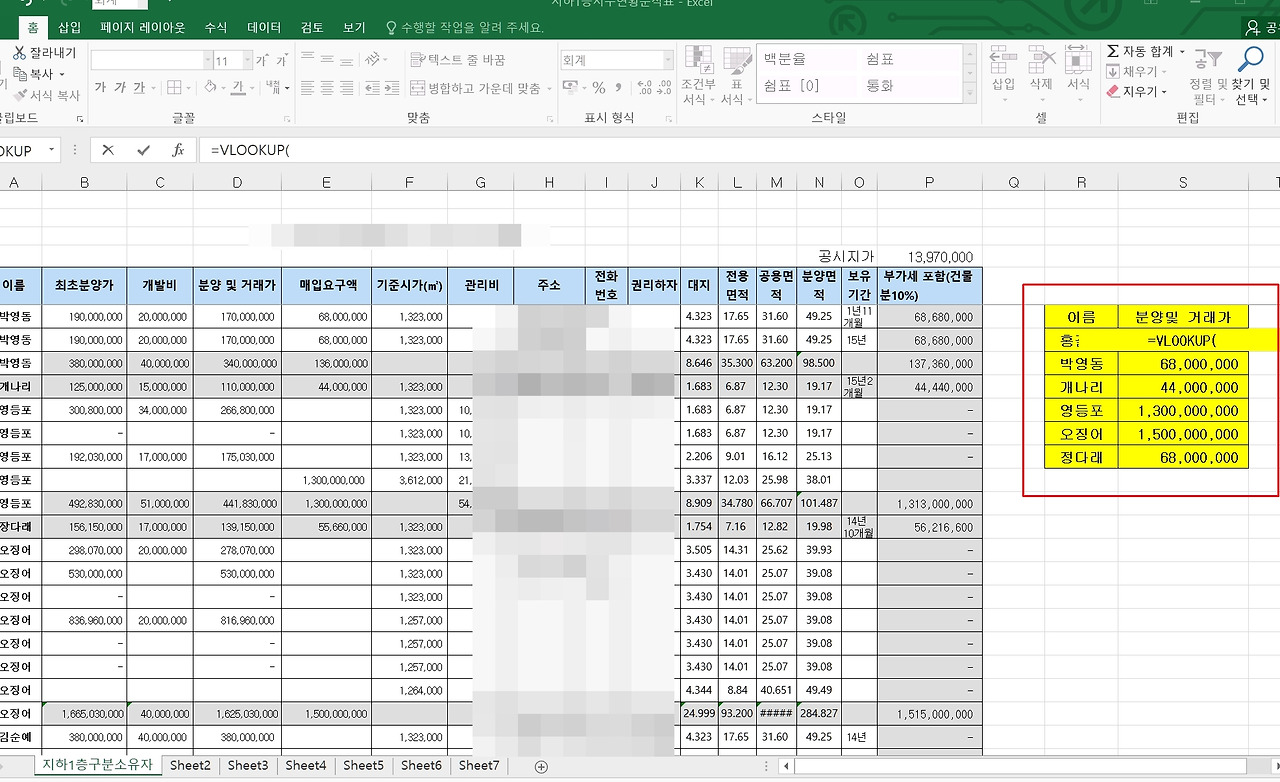
Task: Toggle Wrap Text (텍스트 줄 바꿈)
Action: (x=460, y=61)
